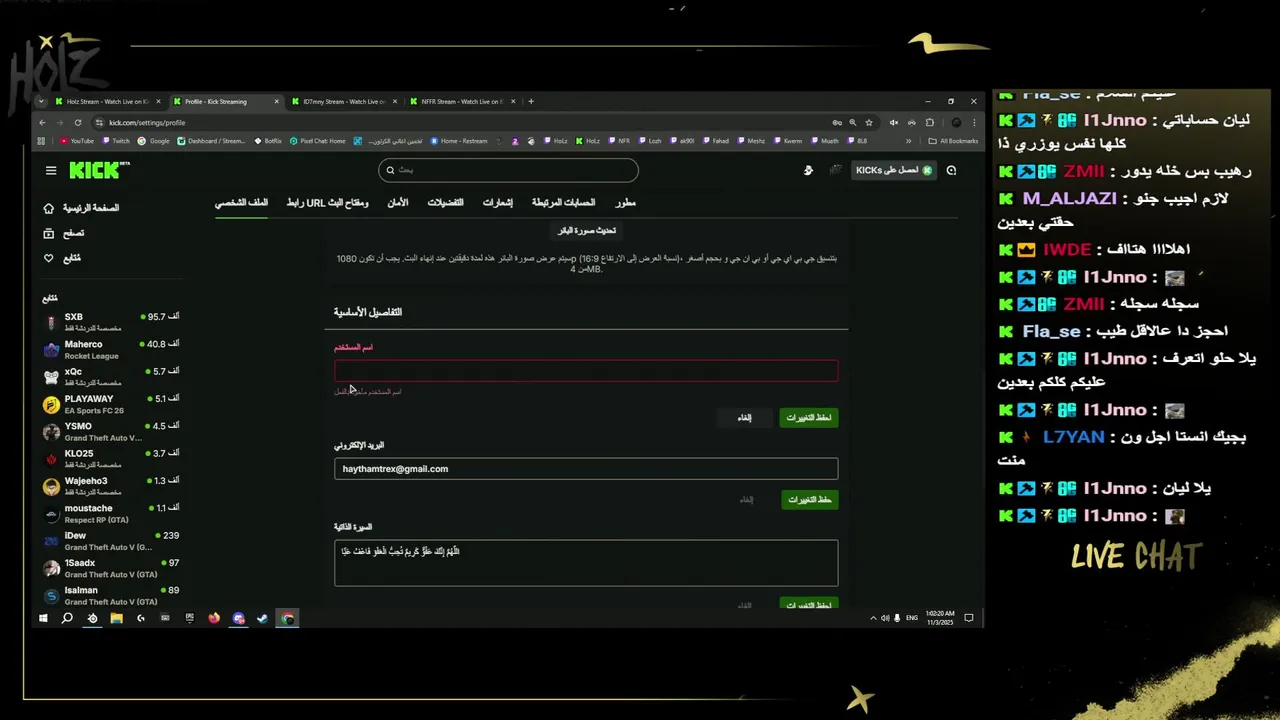This screenshot has height=720, width=1280.
Task: Open the Kick hamburger sidebar menu
Action: (x=51, y=171)
